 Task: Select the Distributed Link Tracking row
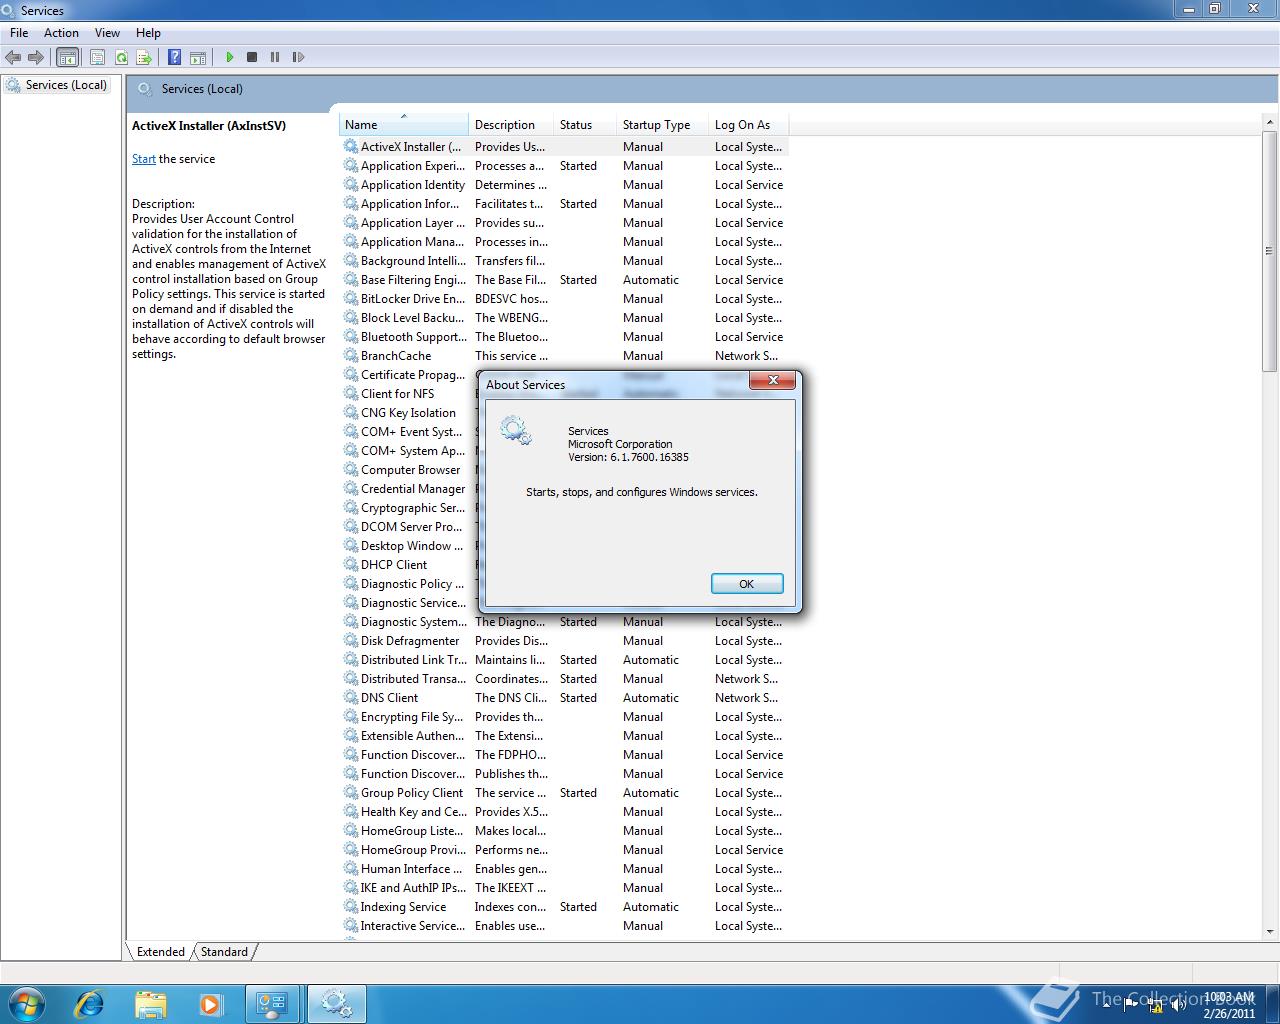pyautogui.click(x=565, y=660)
